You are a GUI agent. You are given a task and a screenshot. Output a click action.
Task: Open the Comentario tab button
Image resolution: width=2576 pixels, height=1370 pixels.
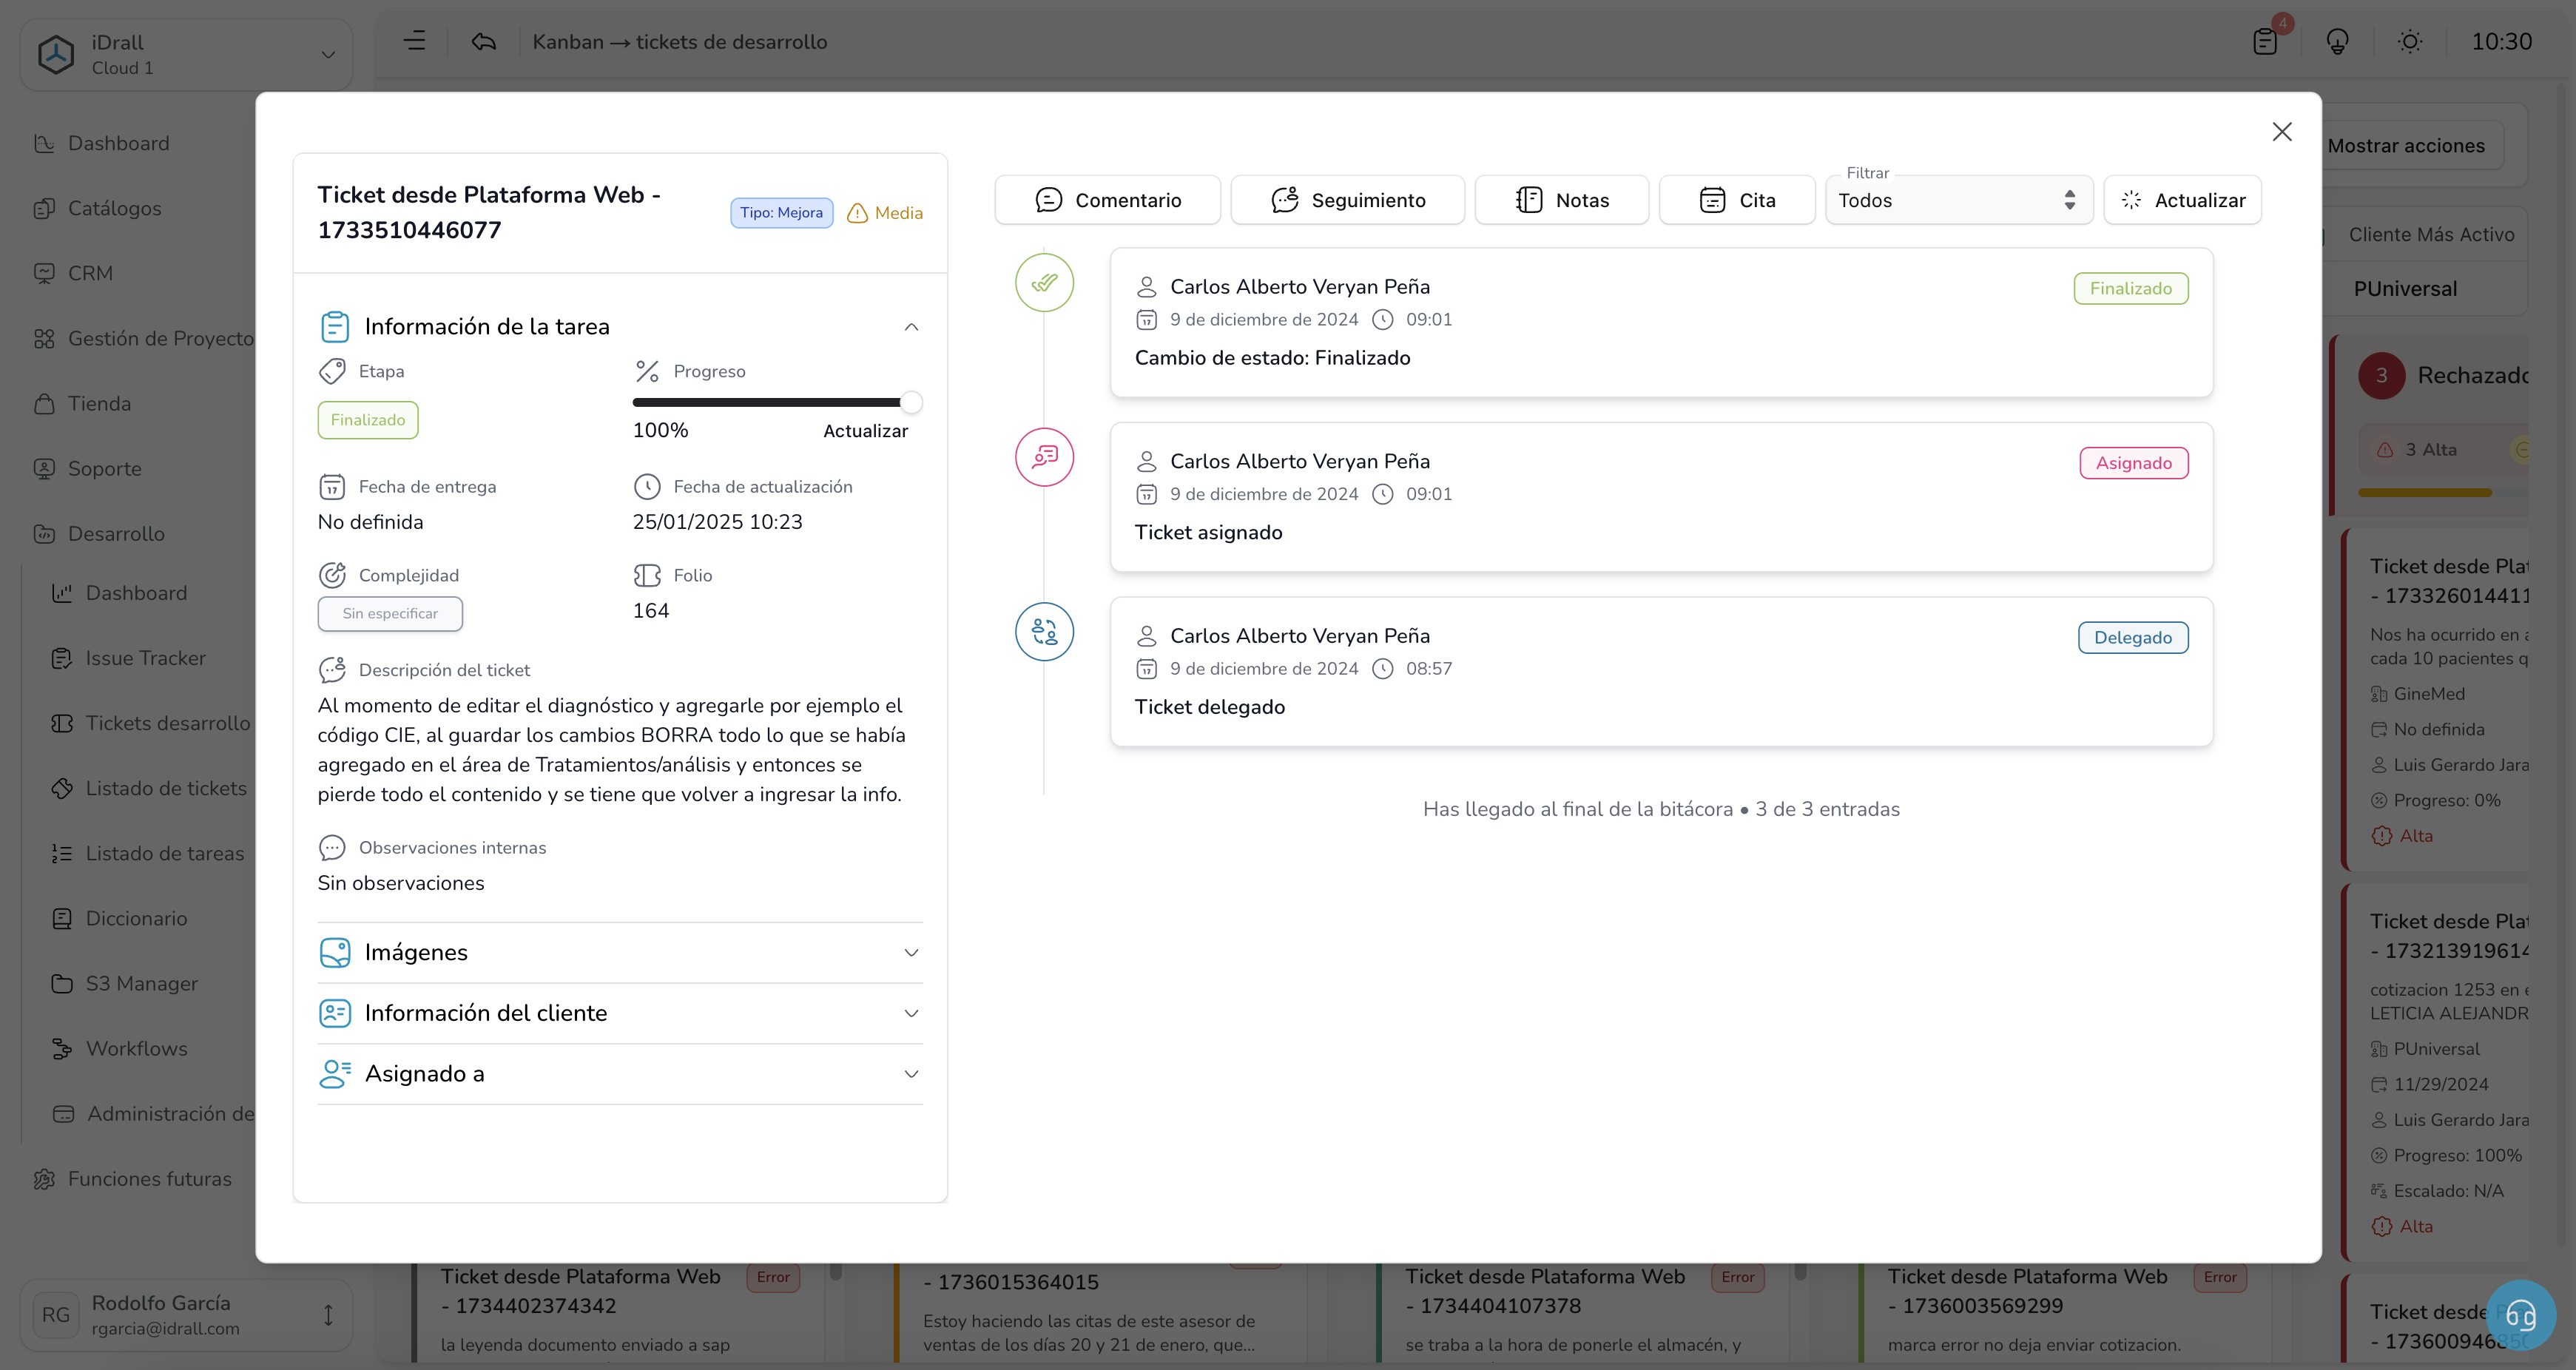(x=1107, y=200)
